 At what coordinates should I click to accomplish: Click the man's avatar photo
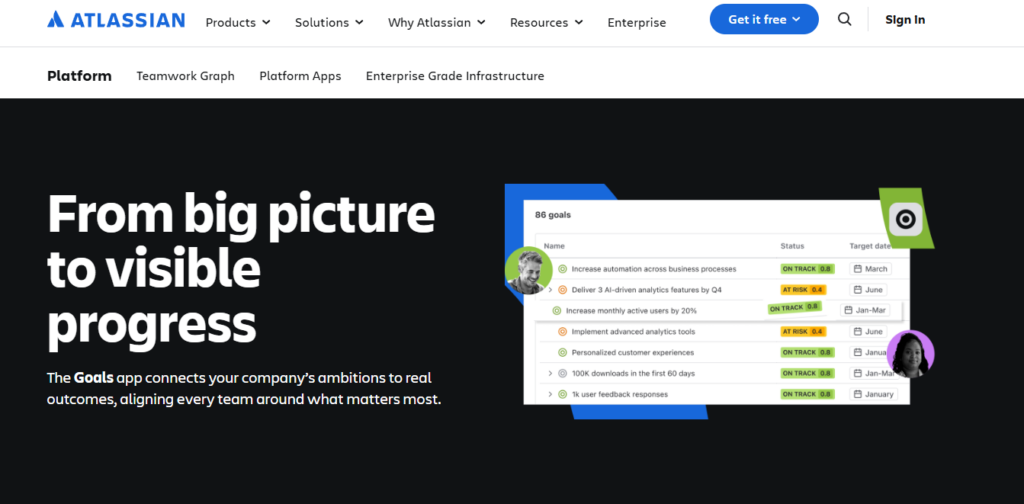(528, 270)
